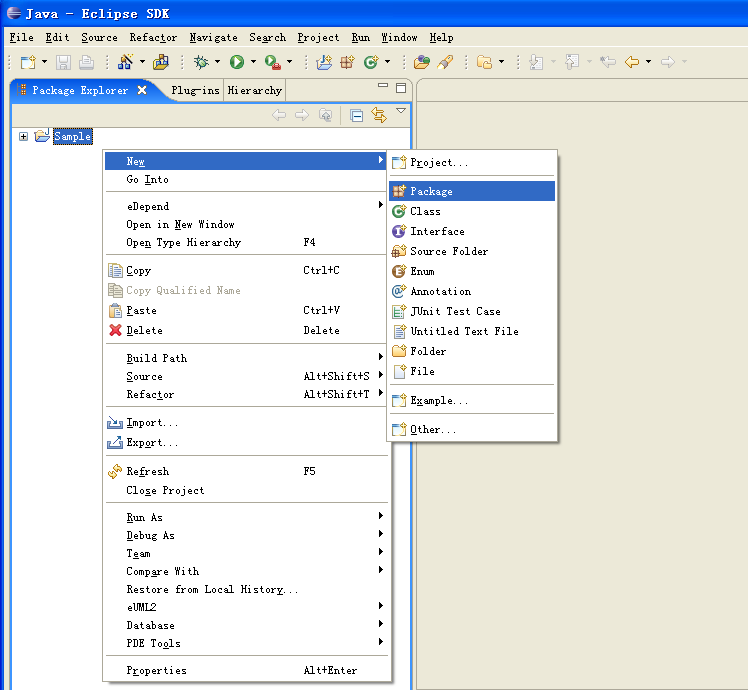748x690 pixels.
Task: Choose Example... from the New submenu
Action: [x=472, y=400]
